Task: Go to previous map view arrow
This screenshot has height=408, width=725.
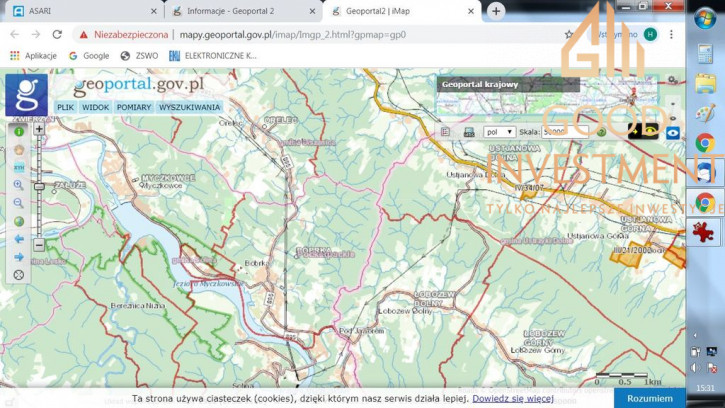Action: pyautogui.click(x=18, y=239)
